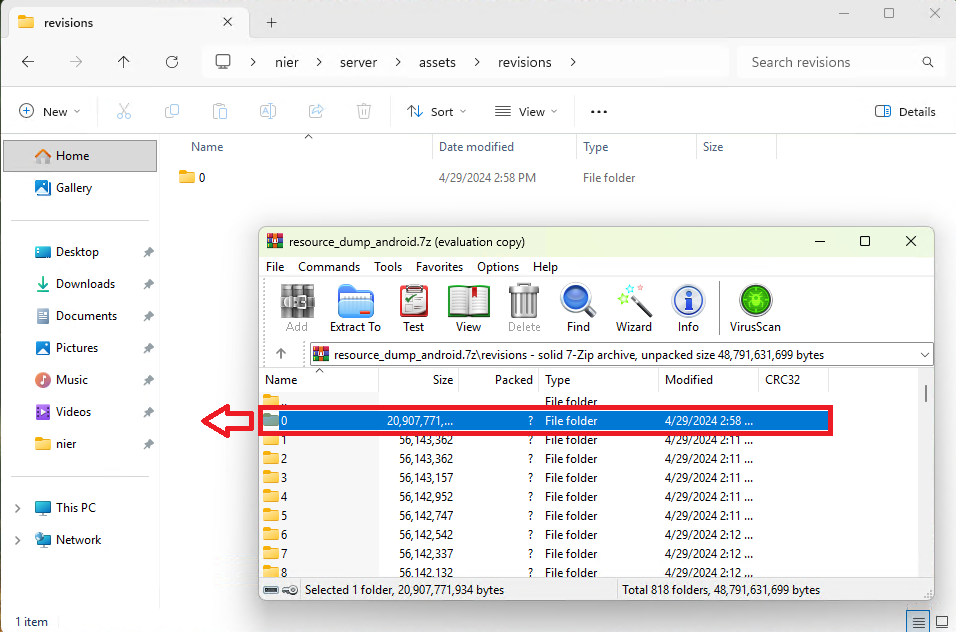Open Explorer See more ellipsis menu
This screenshot has height=632, width=956.
(x=599, y=112)
